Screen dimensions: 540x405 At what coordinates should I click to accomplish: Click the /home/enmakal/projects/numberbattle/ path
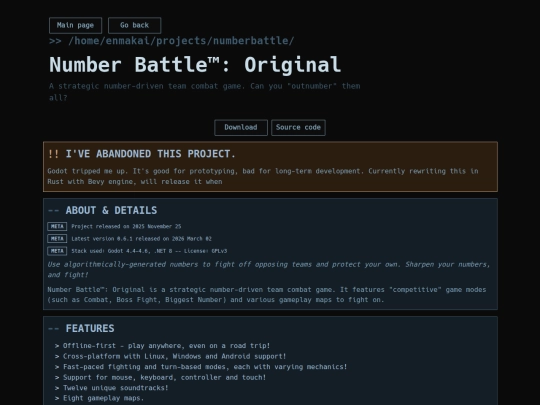pos(181,41)
